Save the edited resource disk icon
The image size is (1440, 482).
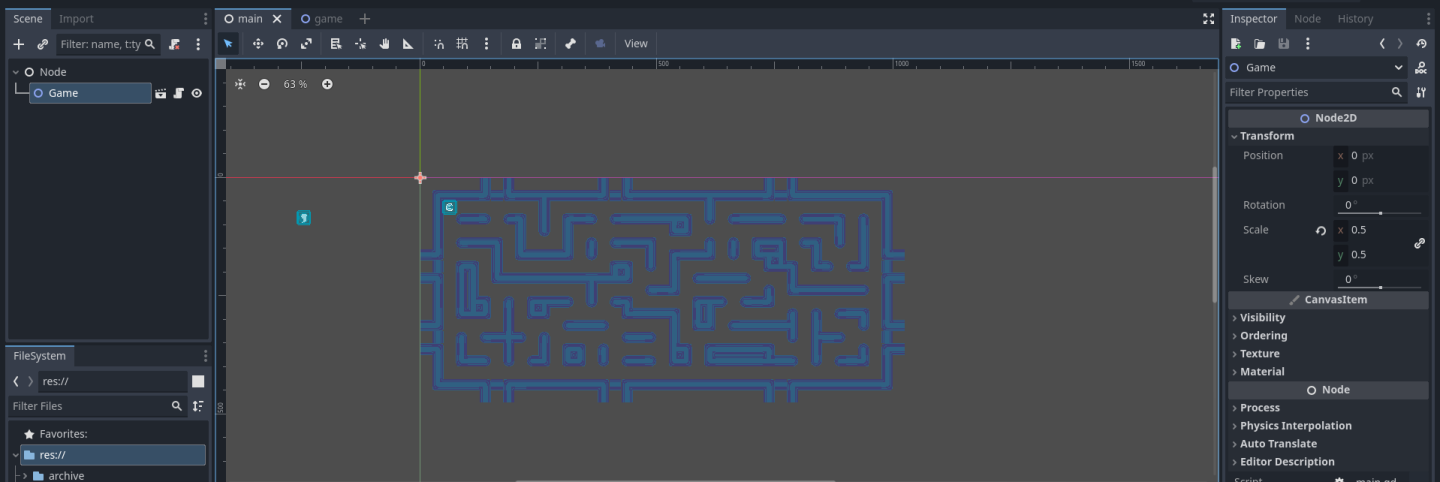click(x=1284, y=44)
